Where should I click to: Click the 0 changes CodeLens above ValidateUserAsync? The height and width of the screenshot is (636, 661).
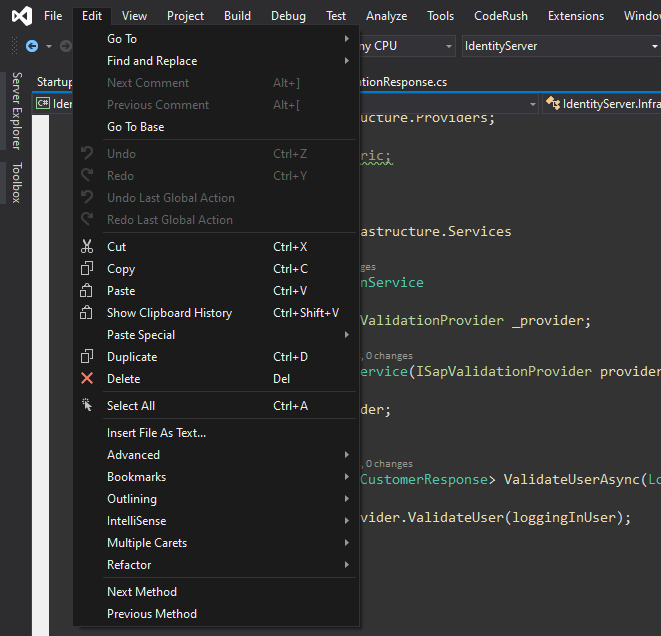(389, 464)
